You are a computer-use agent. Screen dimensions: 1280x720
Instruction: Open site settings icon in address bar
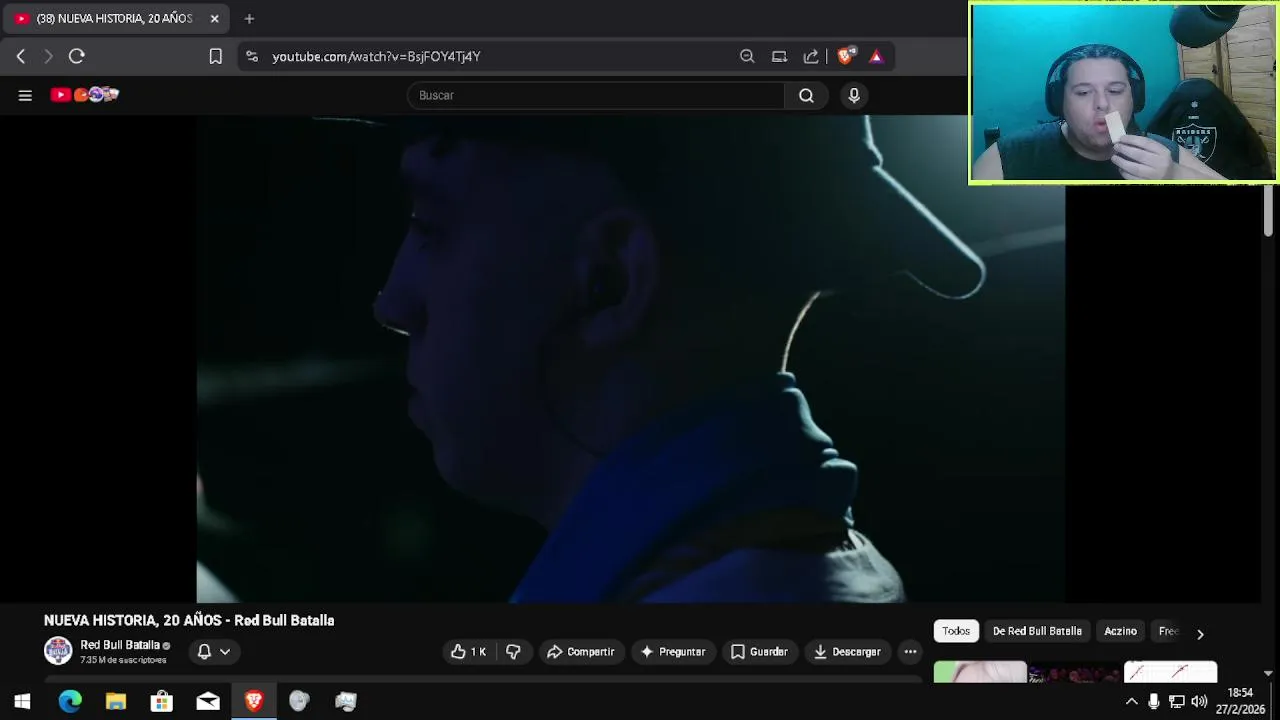(x=251, y=57)
